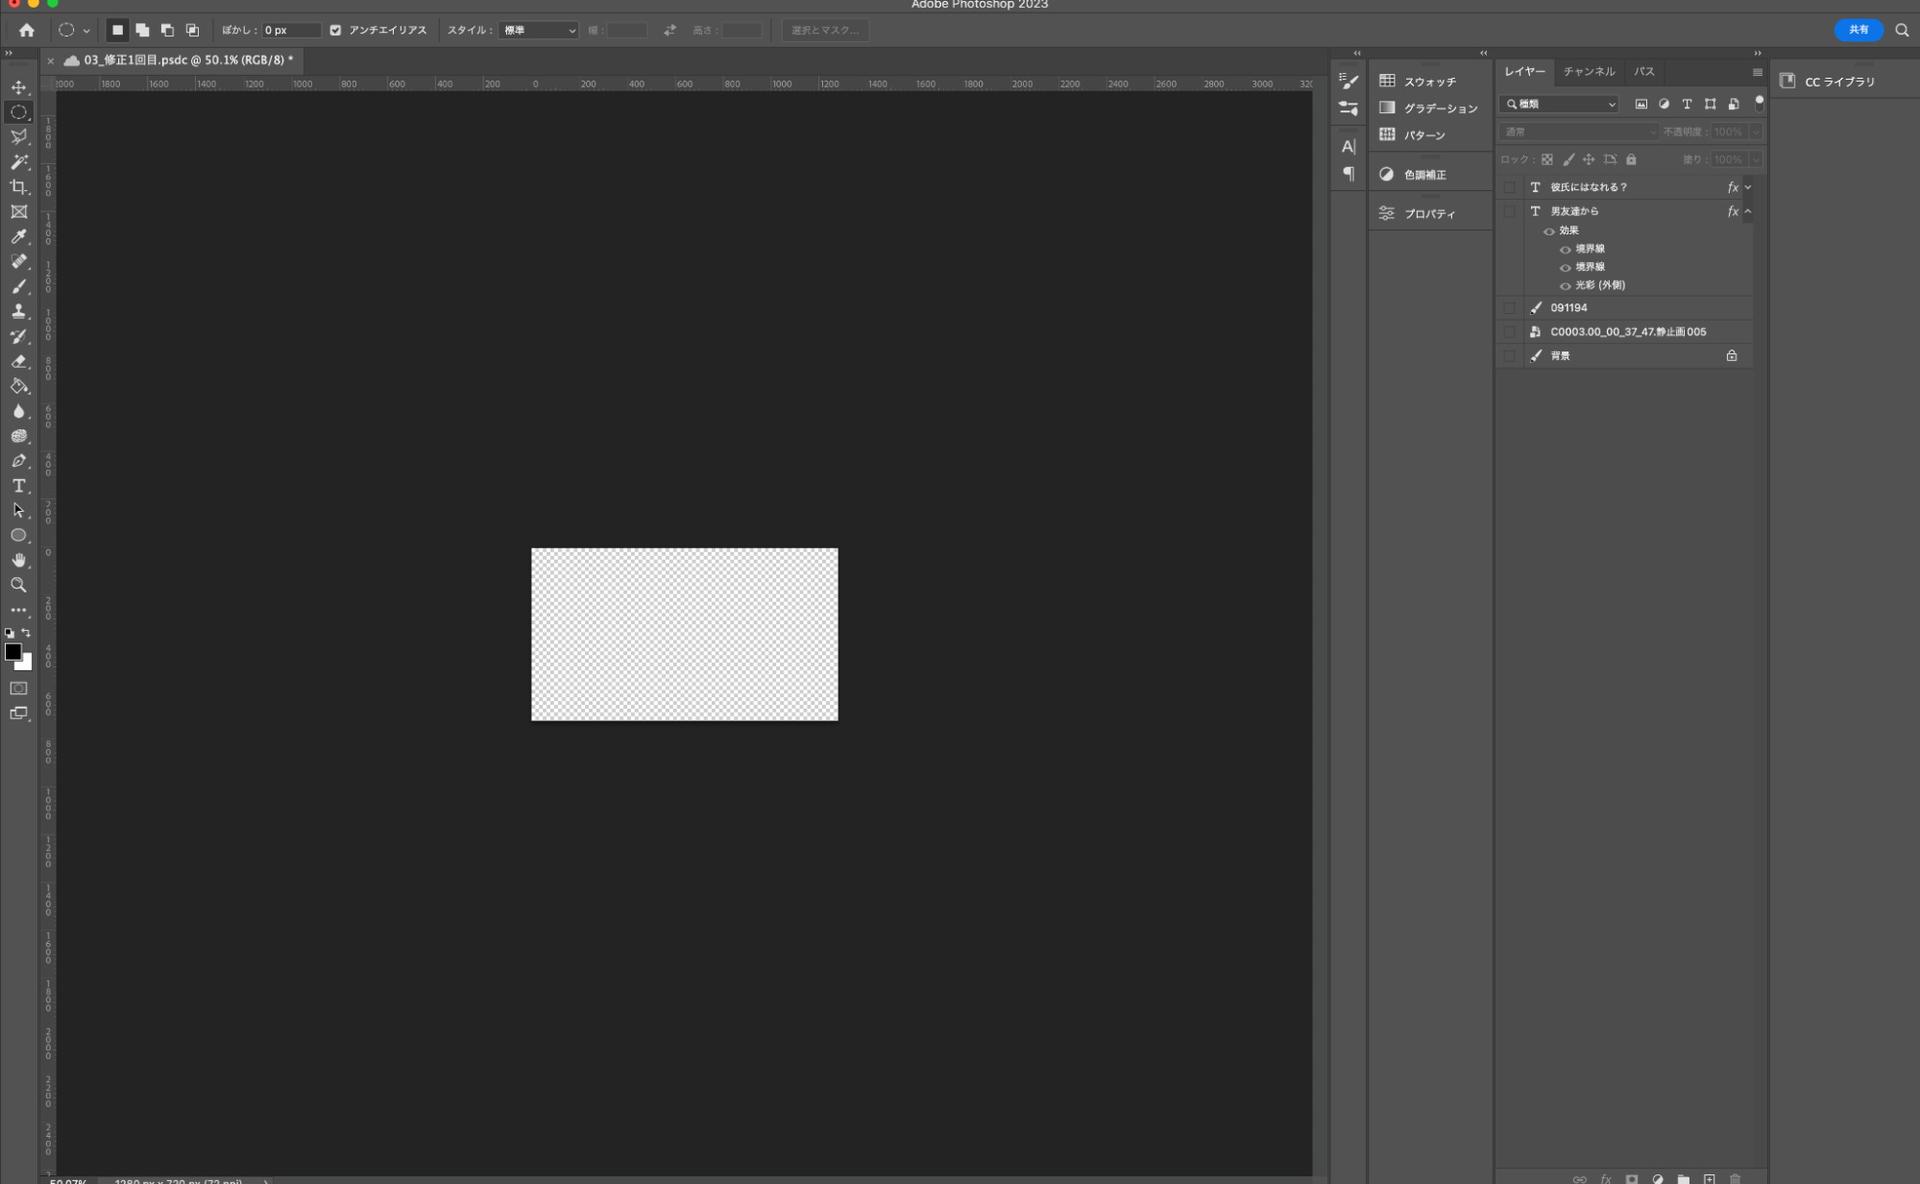Click the foreground color swatch
The height and width of the screenshot is (1184, 1920).
pyautogui.click(x=13, y=652)
